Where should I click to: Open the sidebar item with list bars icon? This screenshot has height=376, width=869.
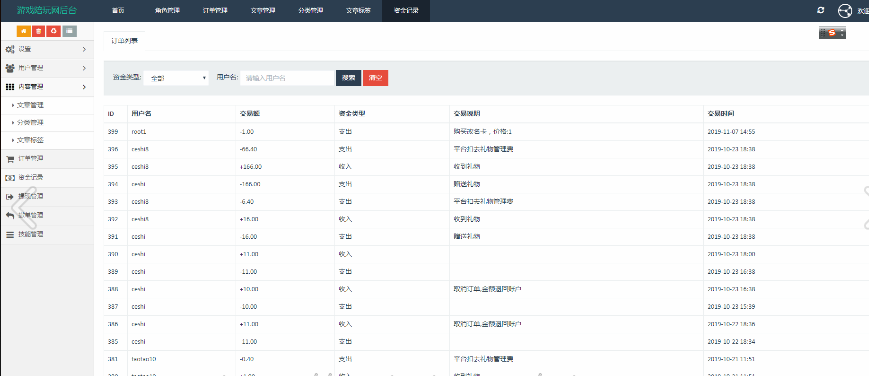point(47,234)
